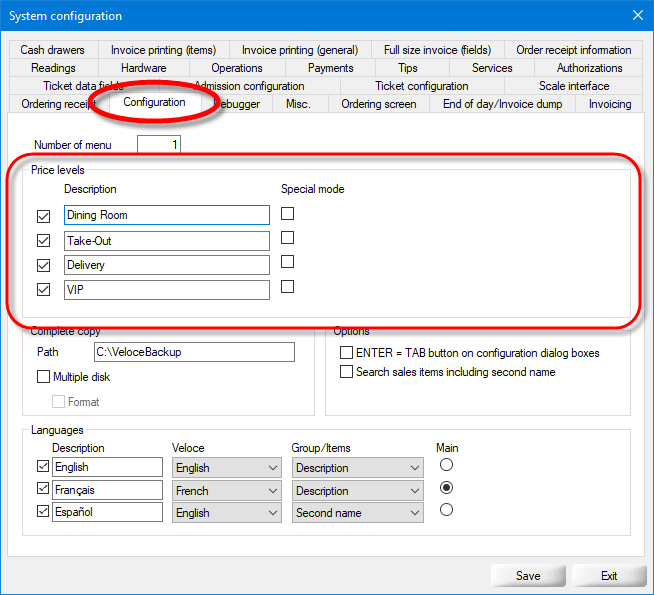Open the Veloce language dropdown for English
Image resolution: width=654 pixels, height=595 pixels.
pyautogui.click(x=227, y=468)
